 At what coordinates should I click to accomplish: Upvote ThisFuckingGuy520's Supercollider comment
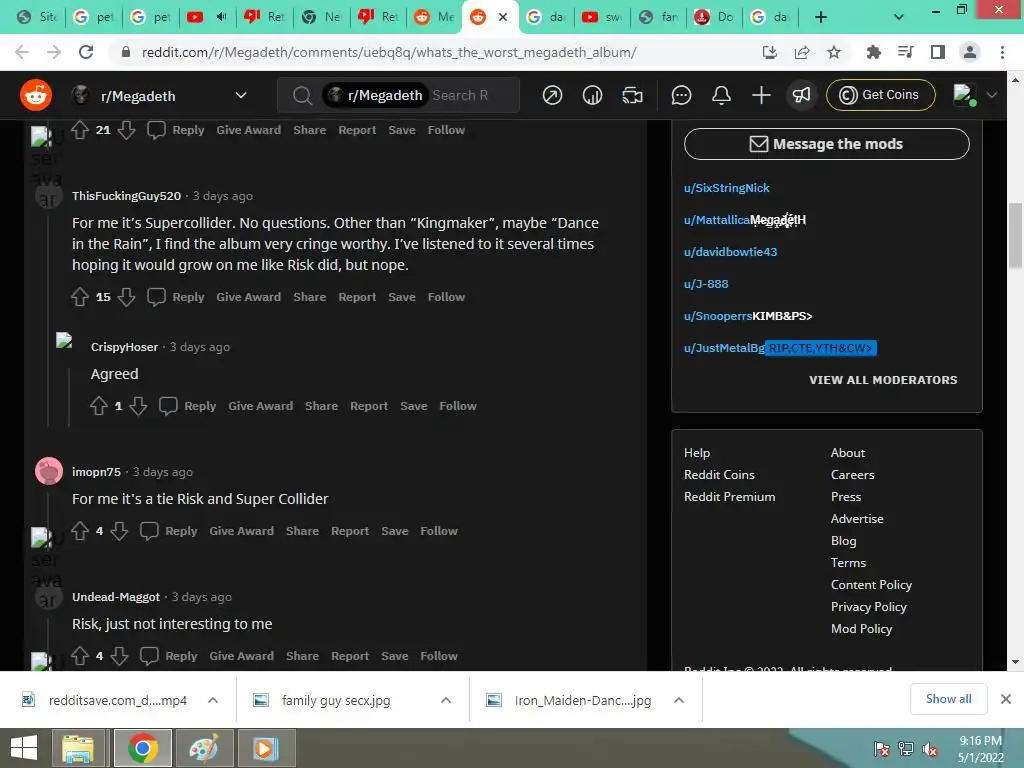[x=80, y=297]
